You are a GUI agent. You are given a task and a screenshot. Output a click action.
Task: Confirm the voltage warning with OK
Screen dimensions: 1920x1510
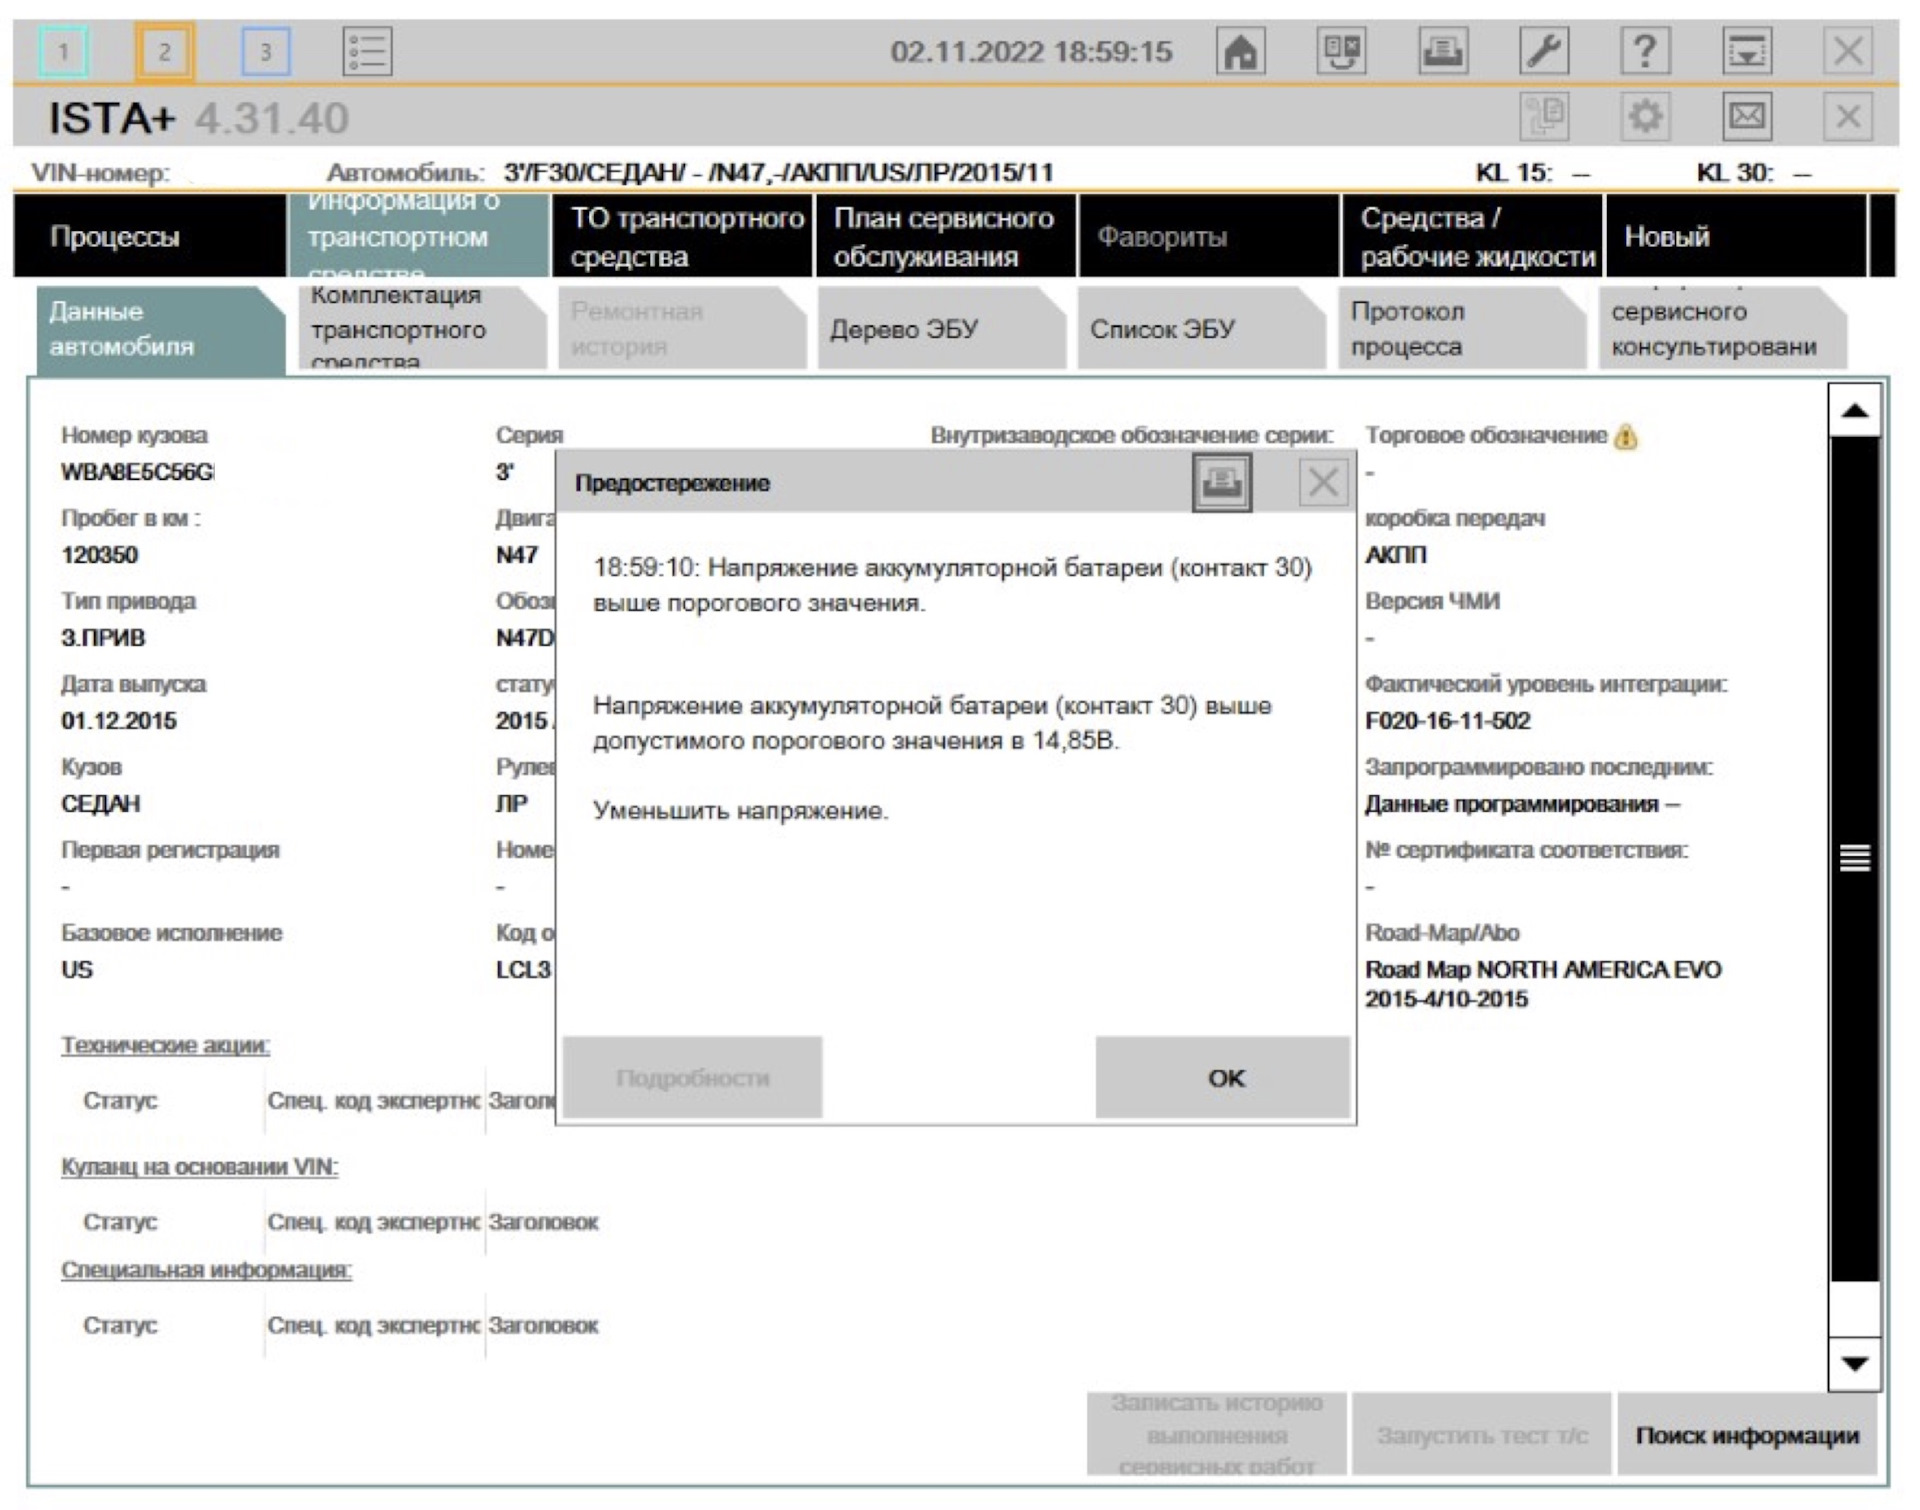[1223, 1077]
